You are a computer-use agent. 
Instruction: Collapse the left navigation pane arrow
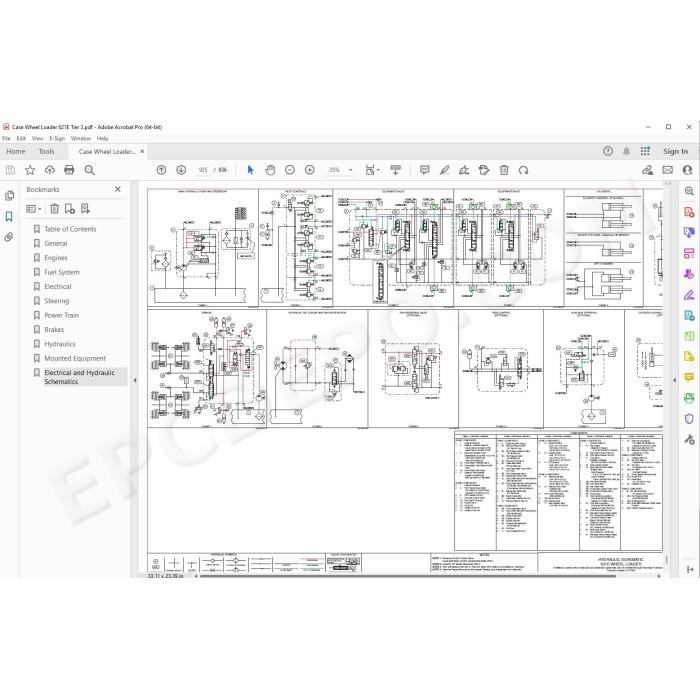click(135, 380)
